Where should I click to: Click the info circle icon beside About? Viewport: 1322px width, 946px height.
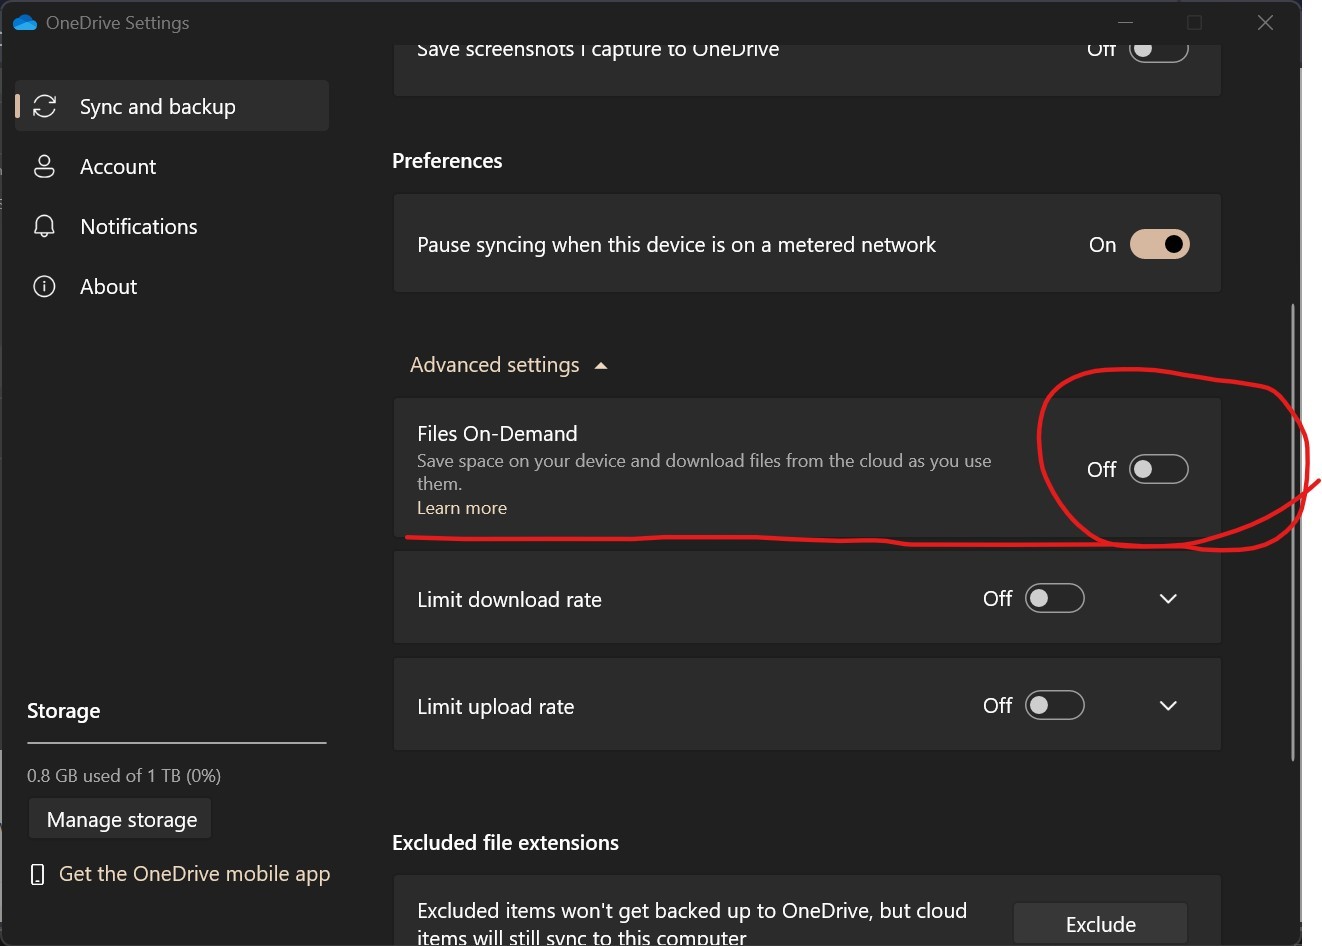point(44,287)
